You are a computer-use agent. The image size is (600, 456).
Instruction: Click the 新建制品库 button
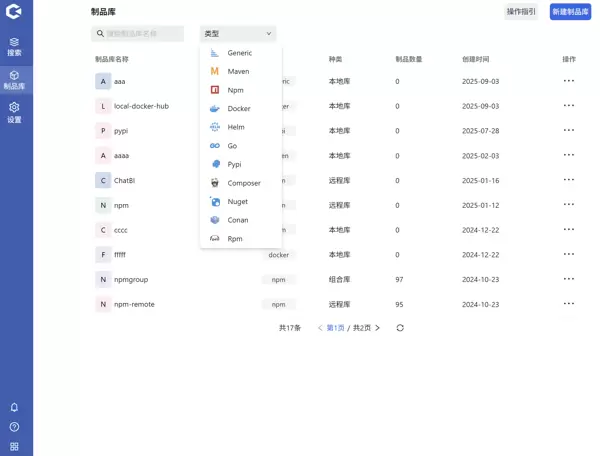click(x=570, y=12)
